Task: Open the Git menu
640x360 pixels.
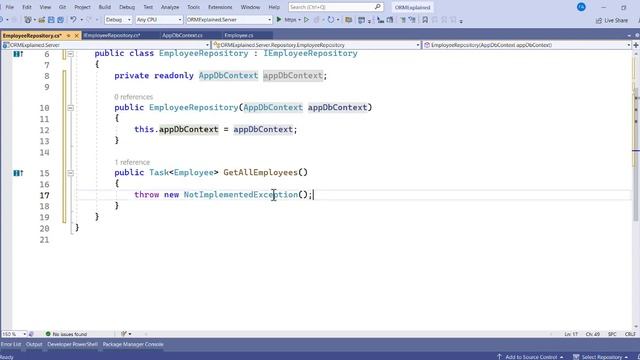Action: pos(62,7)
